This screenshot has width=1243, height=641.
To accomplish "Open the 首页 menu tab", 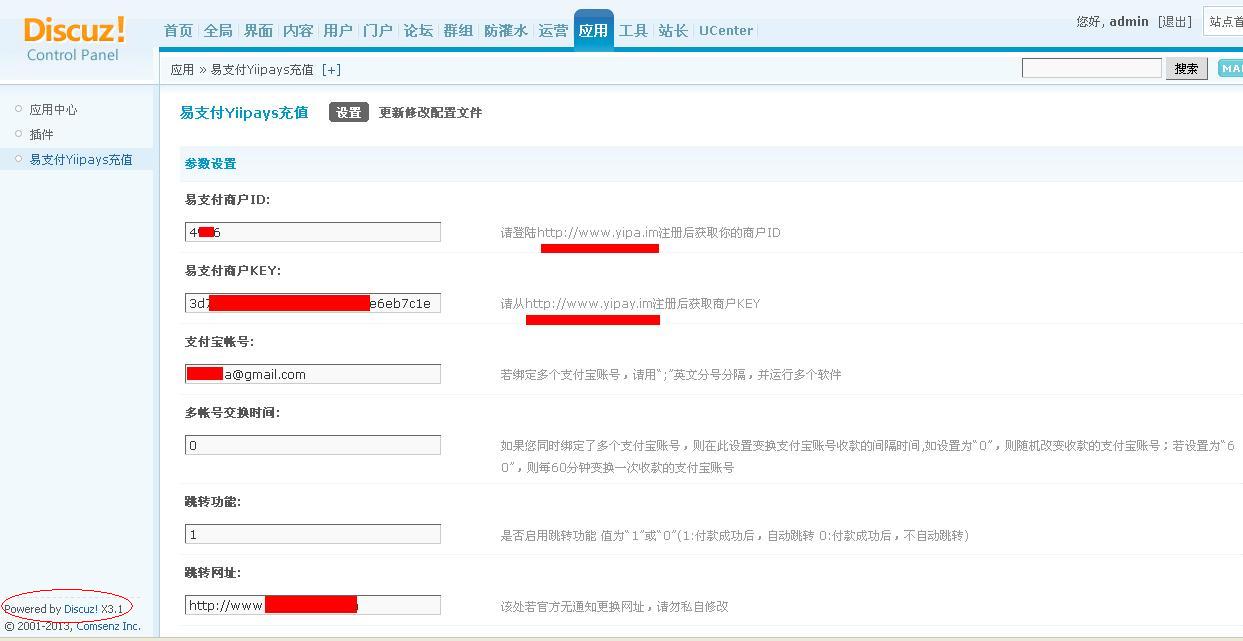I will 178,30.
